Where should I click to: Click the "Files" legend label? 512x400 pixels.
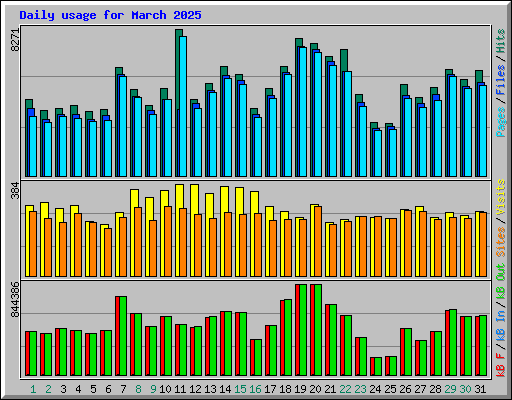coord(501,79)
